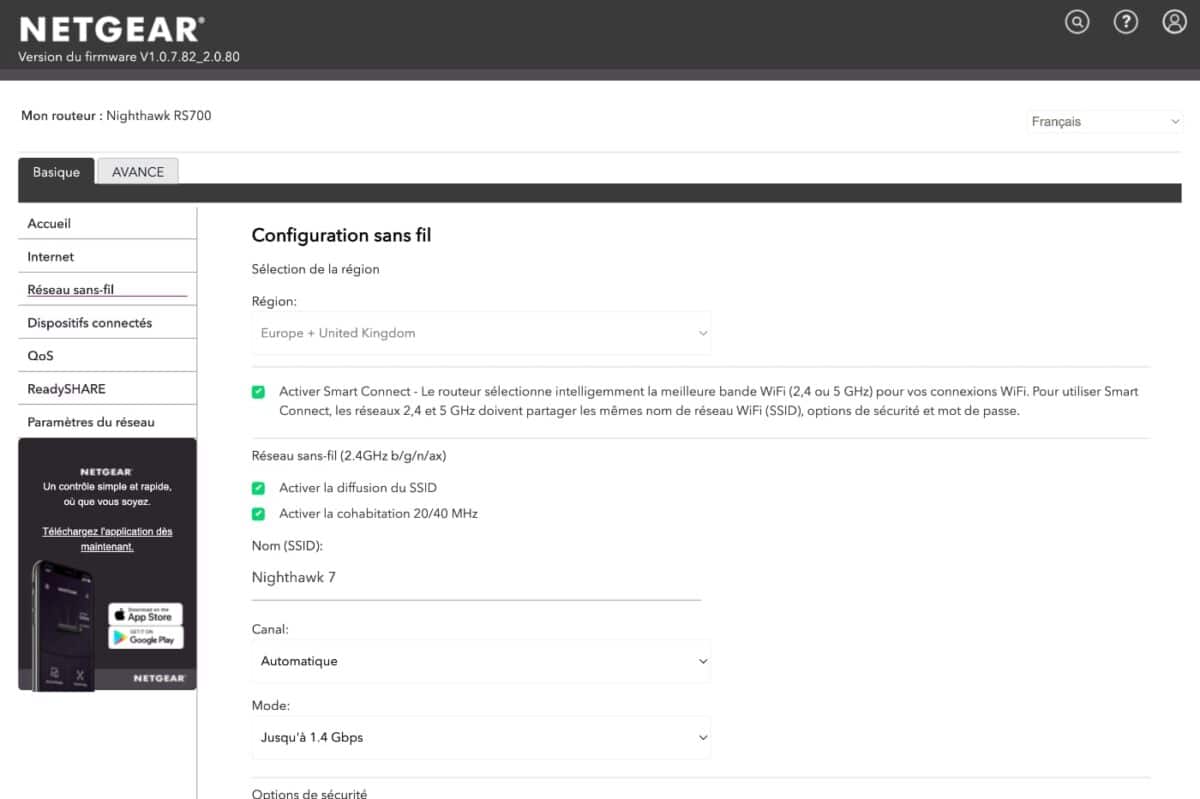Tap the App Store download badge
The image size is (1200, 799).
tap(146, 614)
